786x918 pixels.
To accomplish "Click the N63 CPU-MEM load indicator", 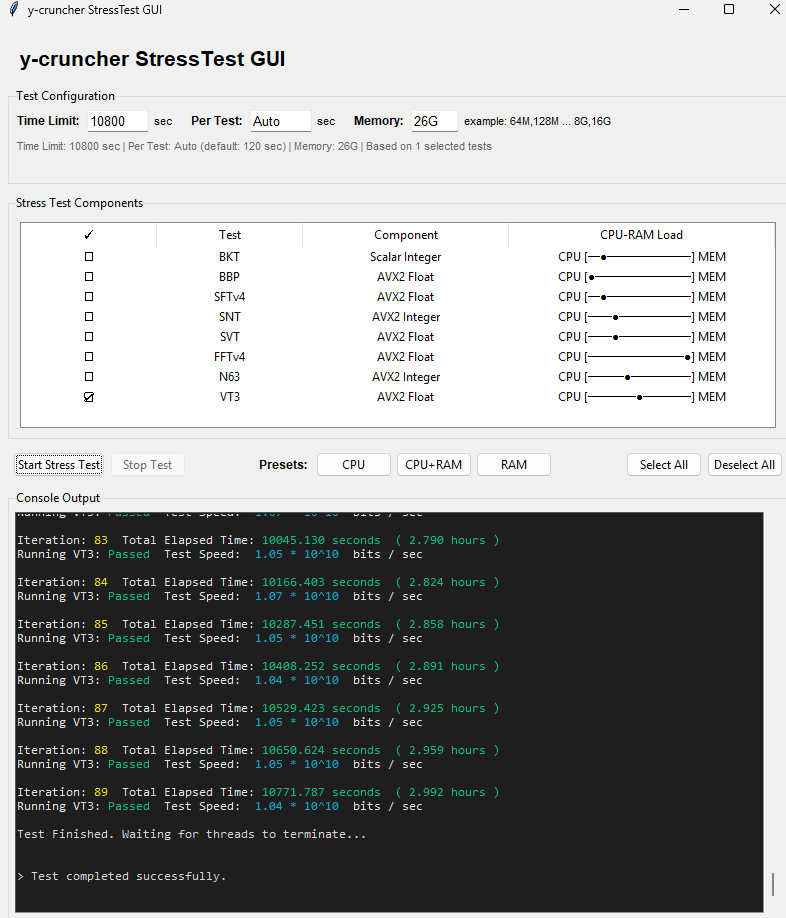I will tap(641, 376).
